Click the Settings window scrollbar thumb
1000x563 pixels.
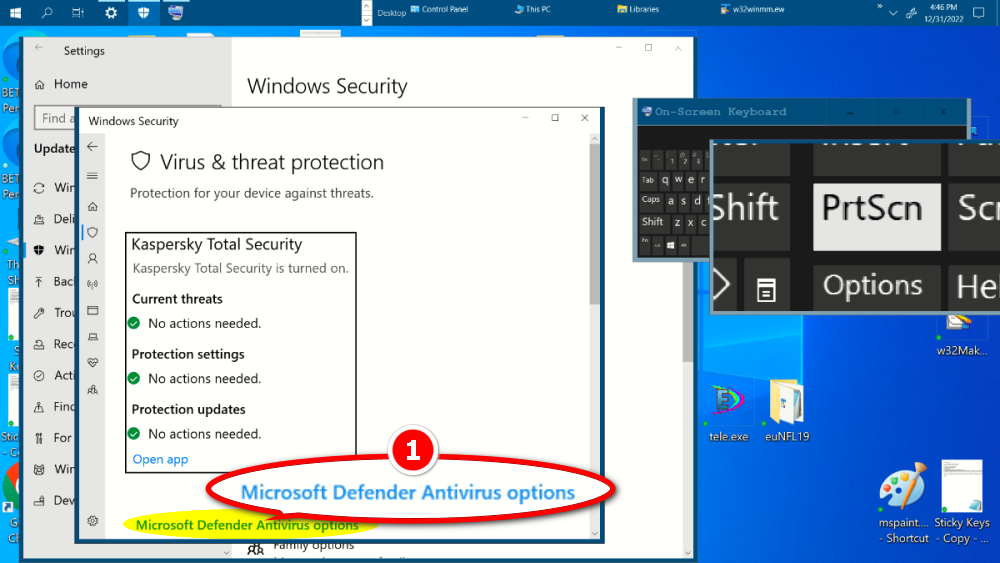[688, 312]
